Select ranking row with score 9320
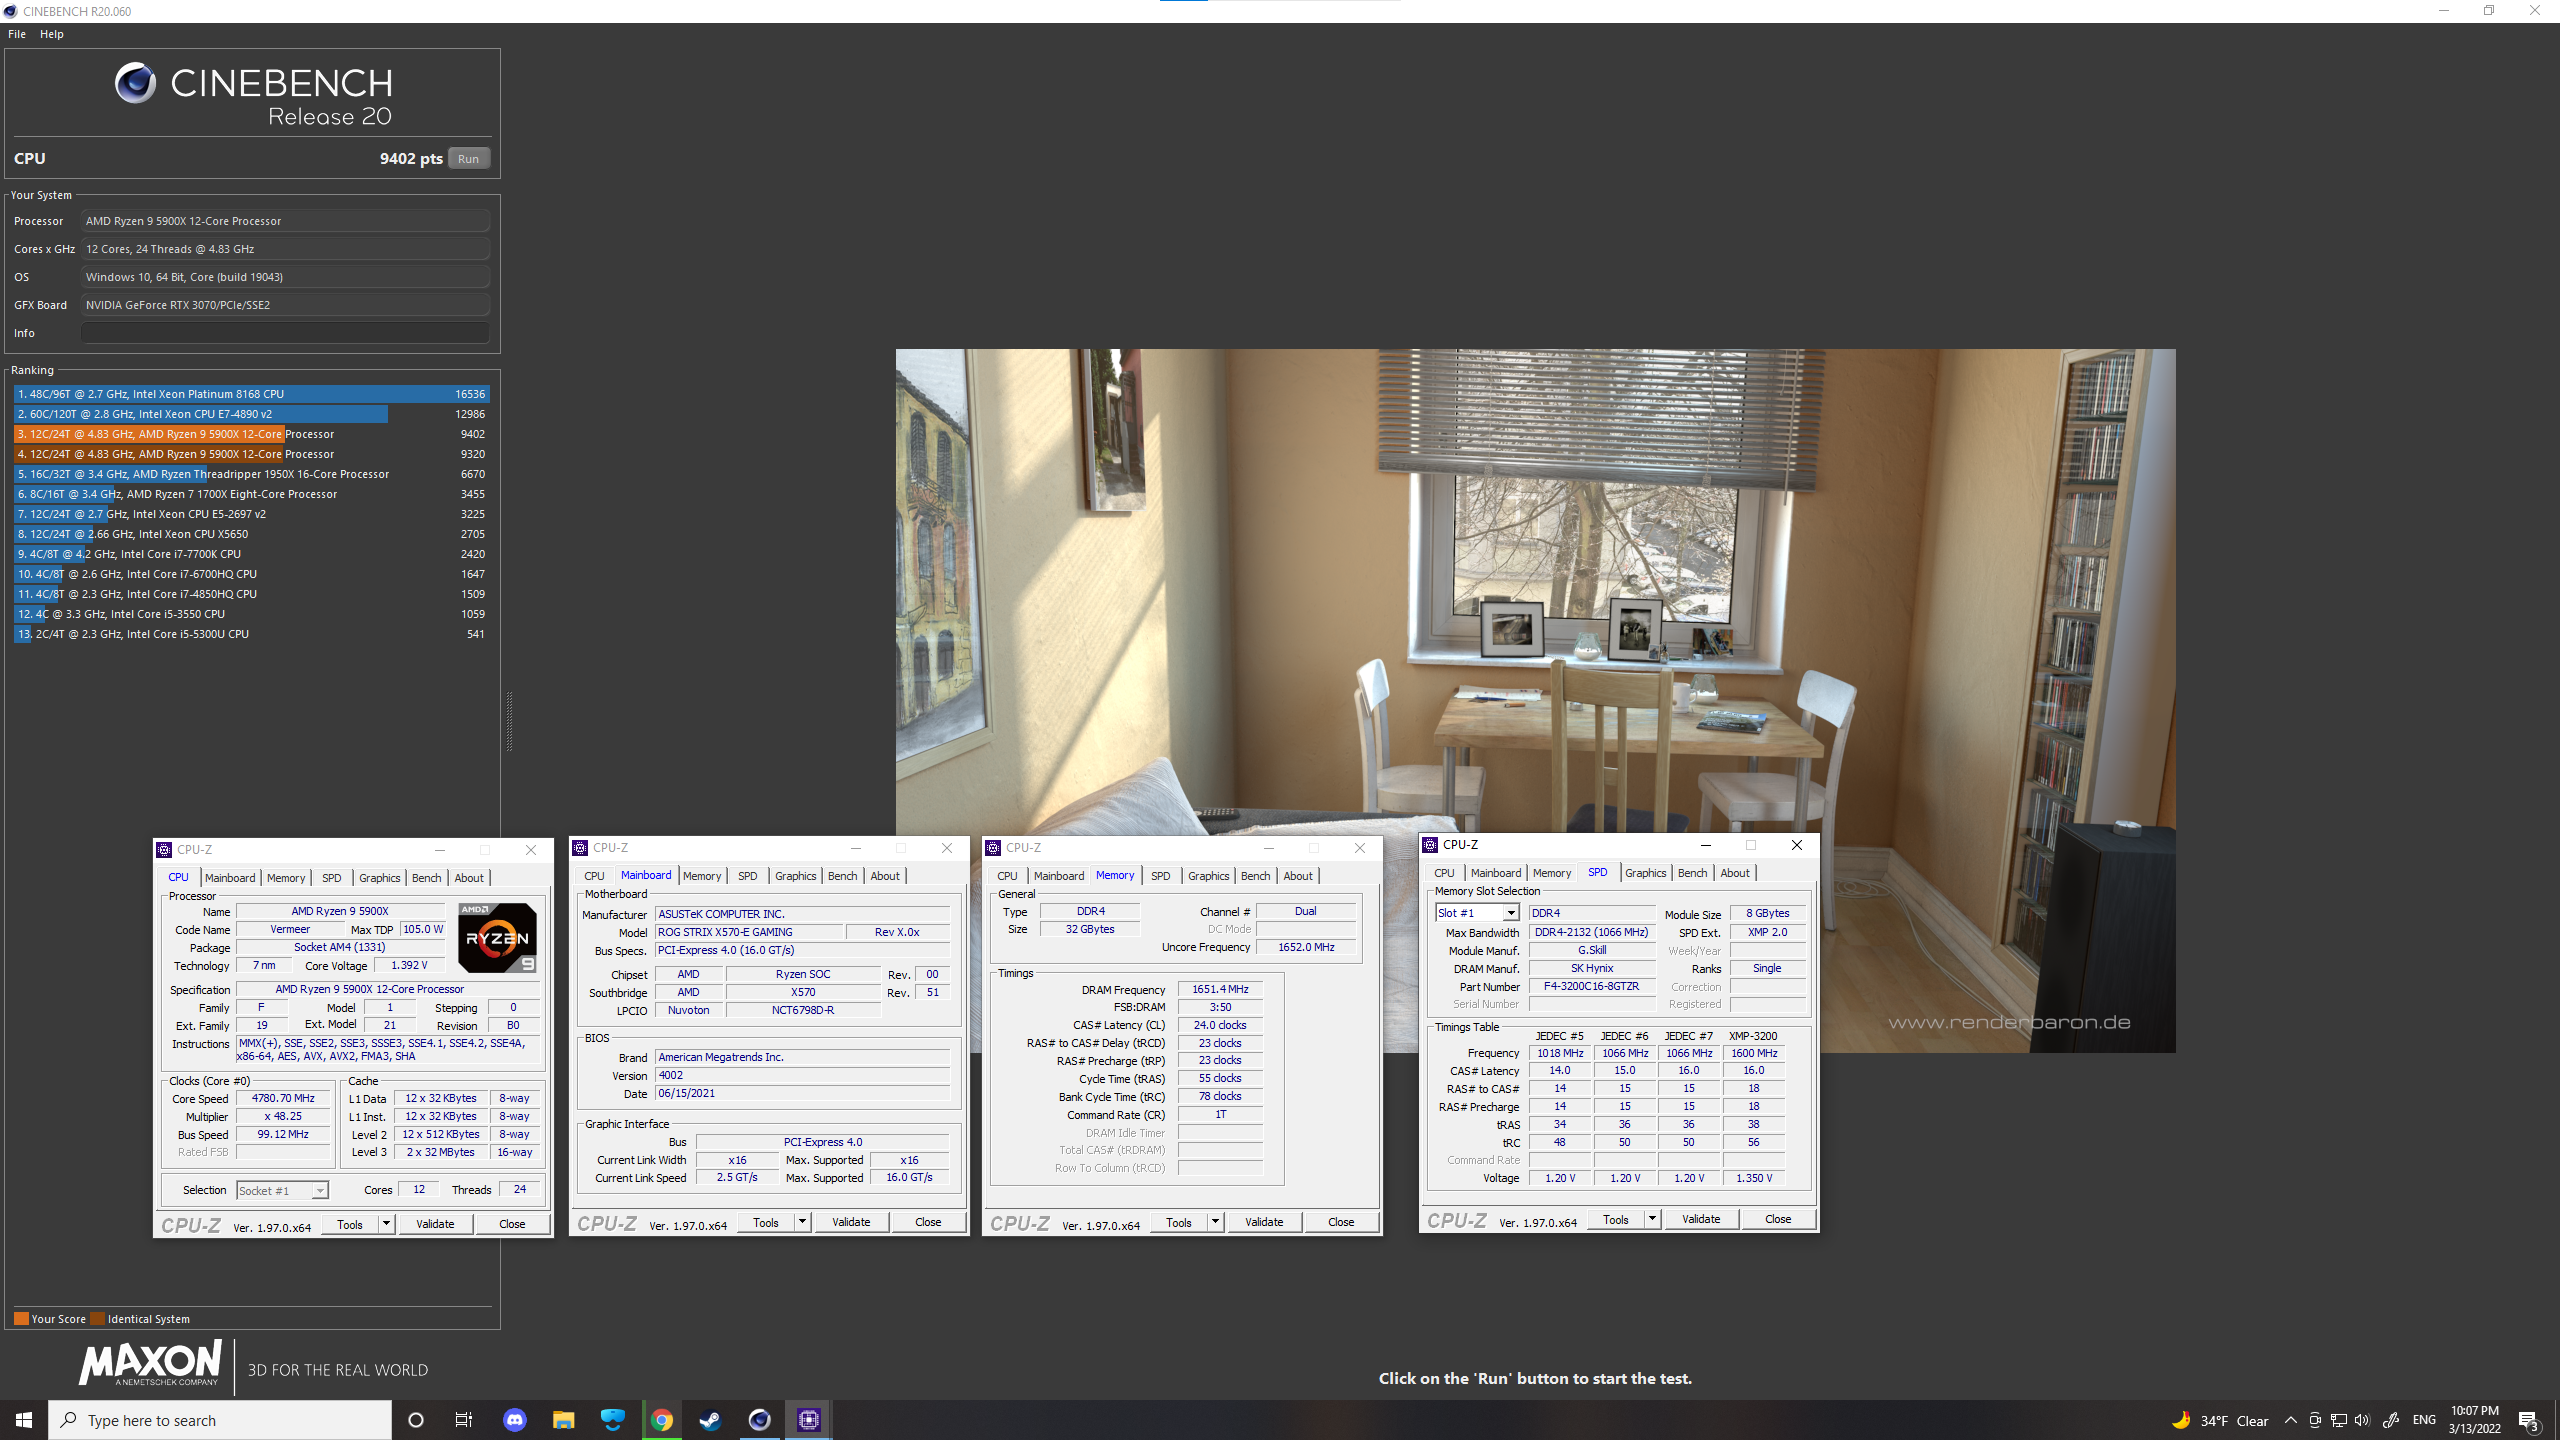2560x1440 pixels. pos(251,454)
